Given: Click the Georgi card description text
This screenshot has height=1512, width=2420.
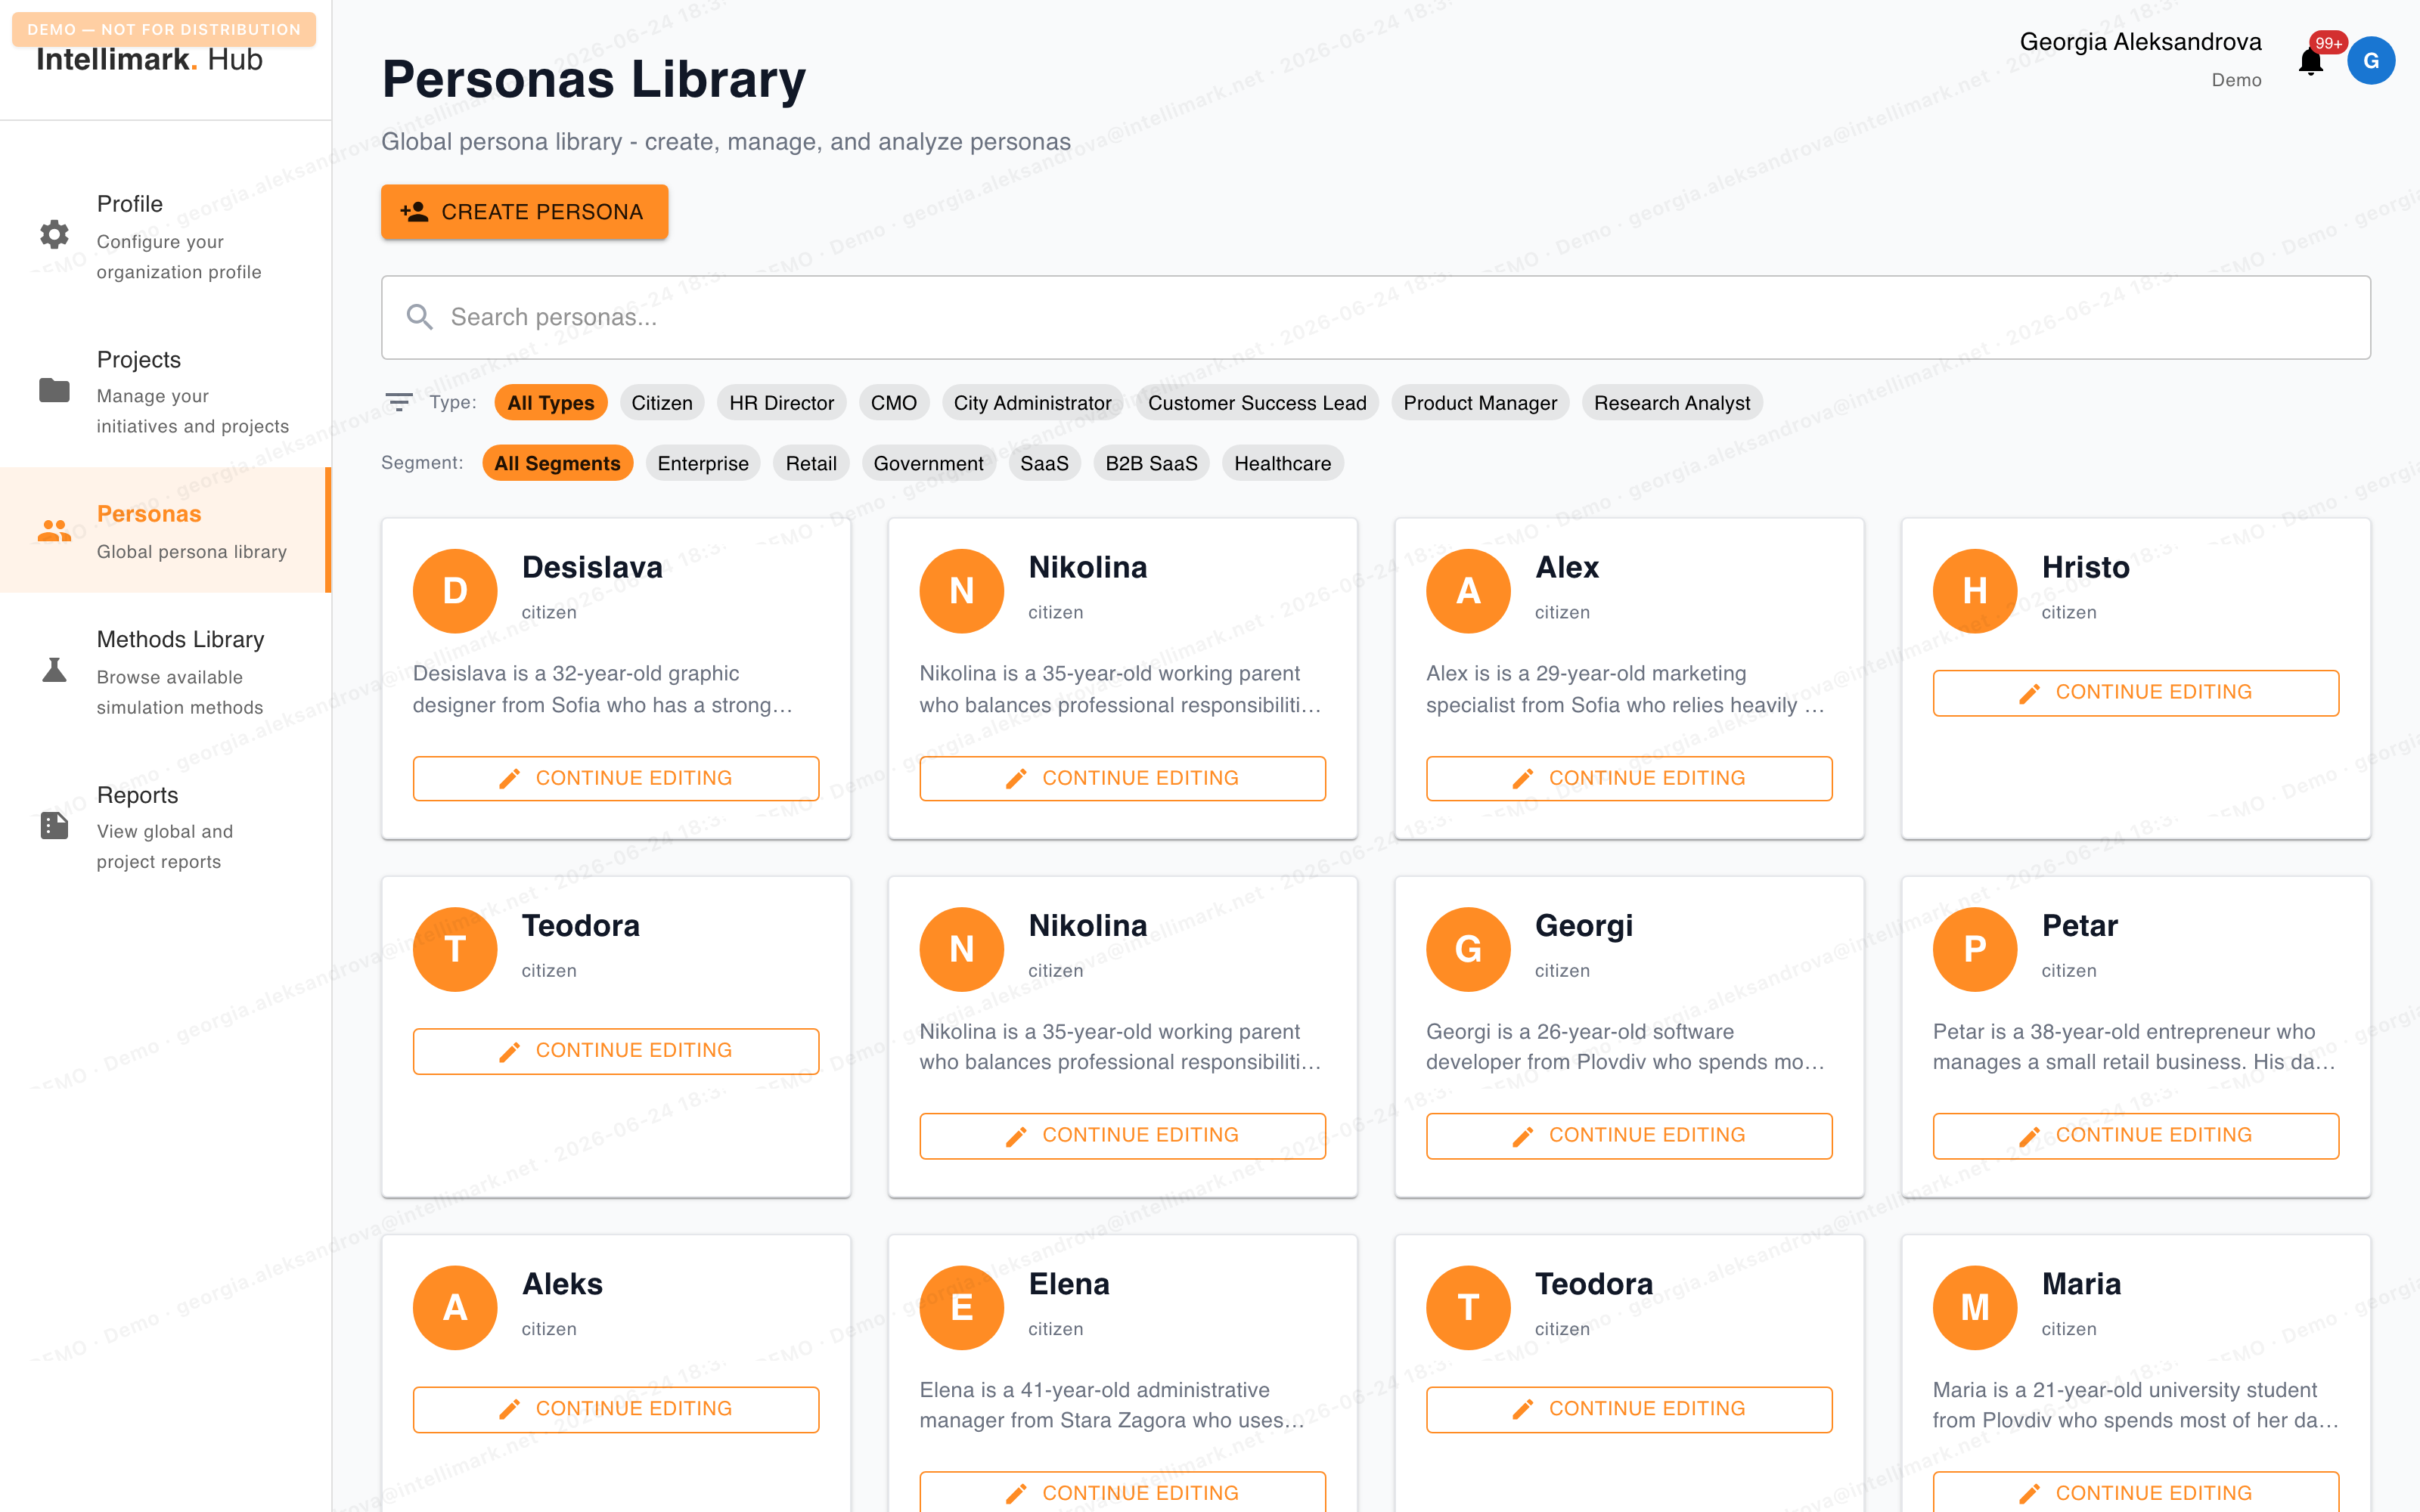Looking at the screenshot, I should [x=1625, y=1047].
